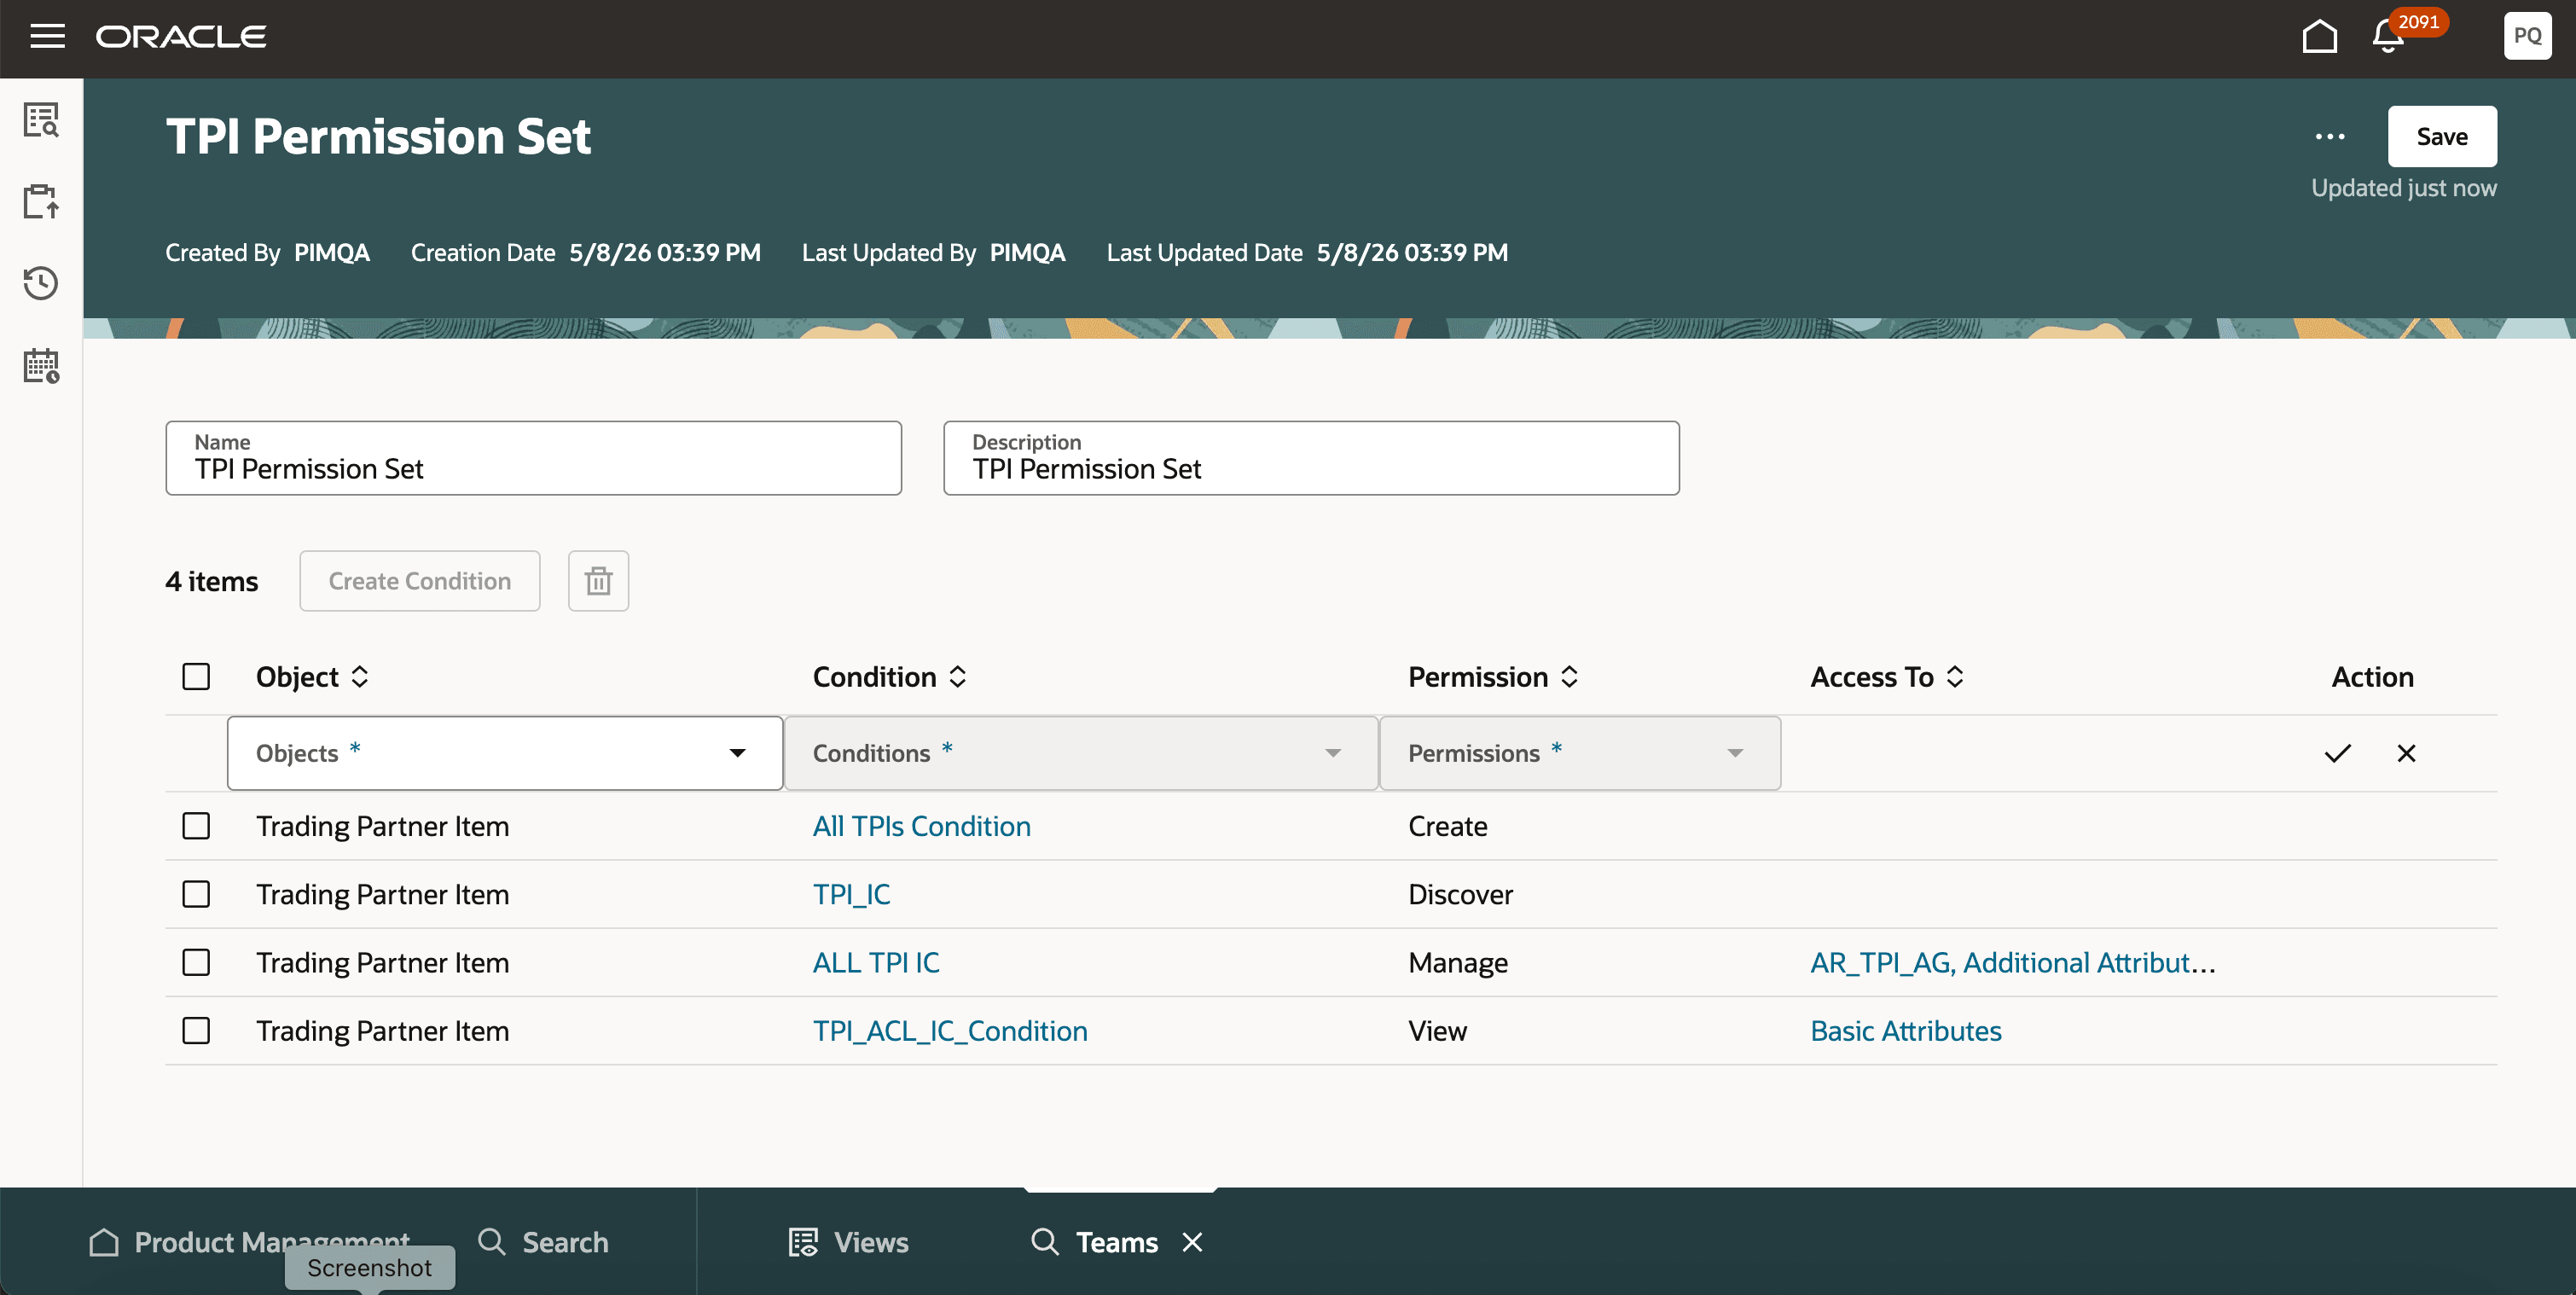The image size is (2576, 1295).
Task: Select the ALL TPI IC row checkbox
Action: 196,962
